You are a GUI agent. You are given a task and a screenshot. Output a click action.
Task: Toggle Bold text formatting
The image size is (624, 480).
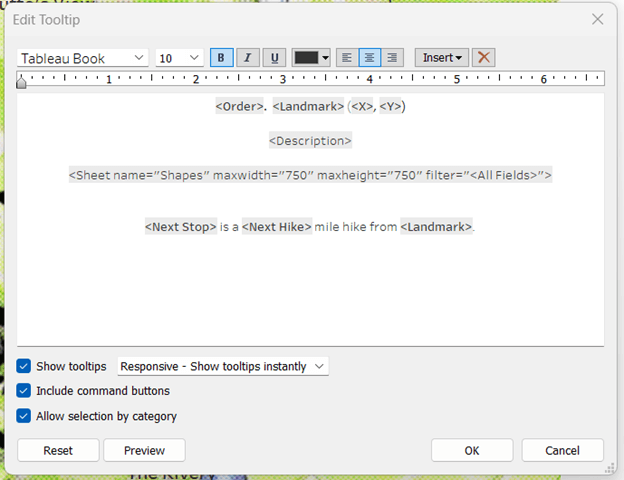click(220, 58)
